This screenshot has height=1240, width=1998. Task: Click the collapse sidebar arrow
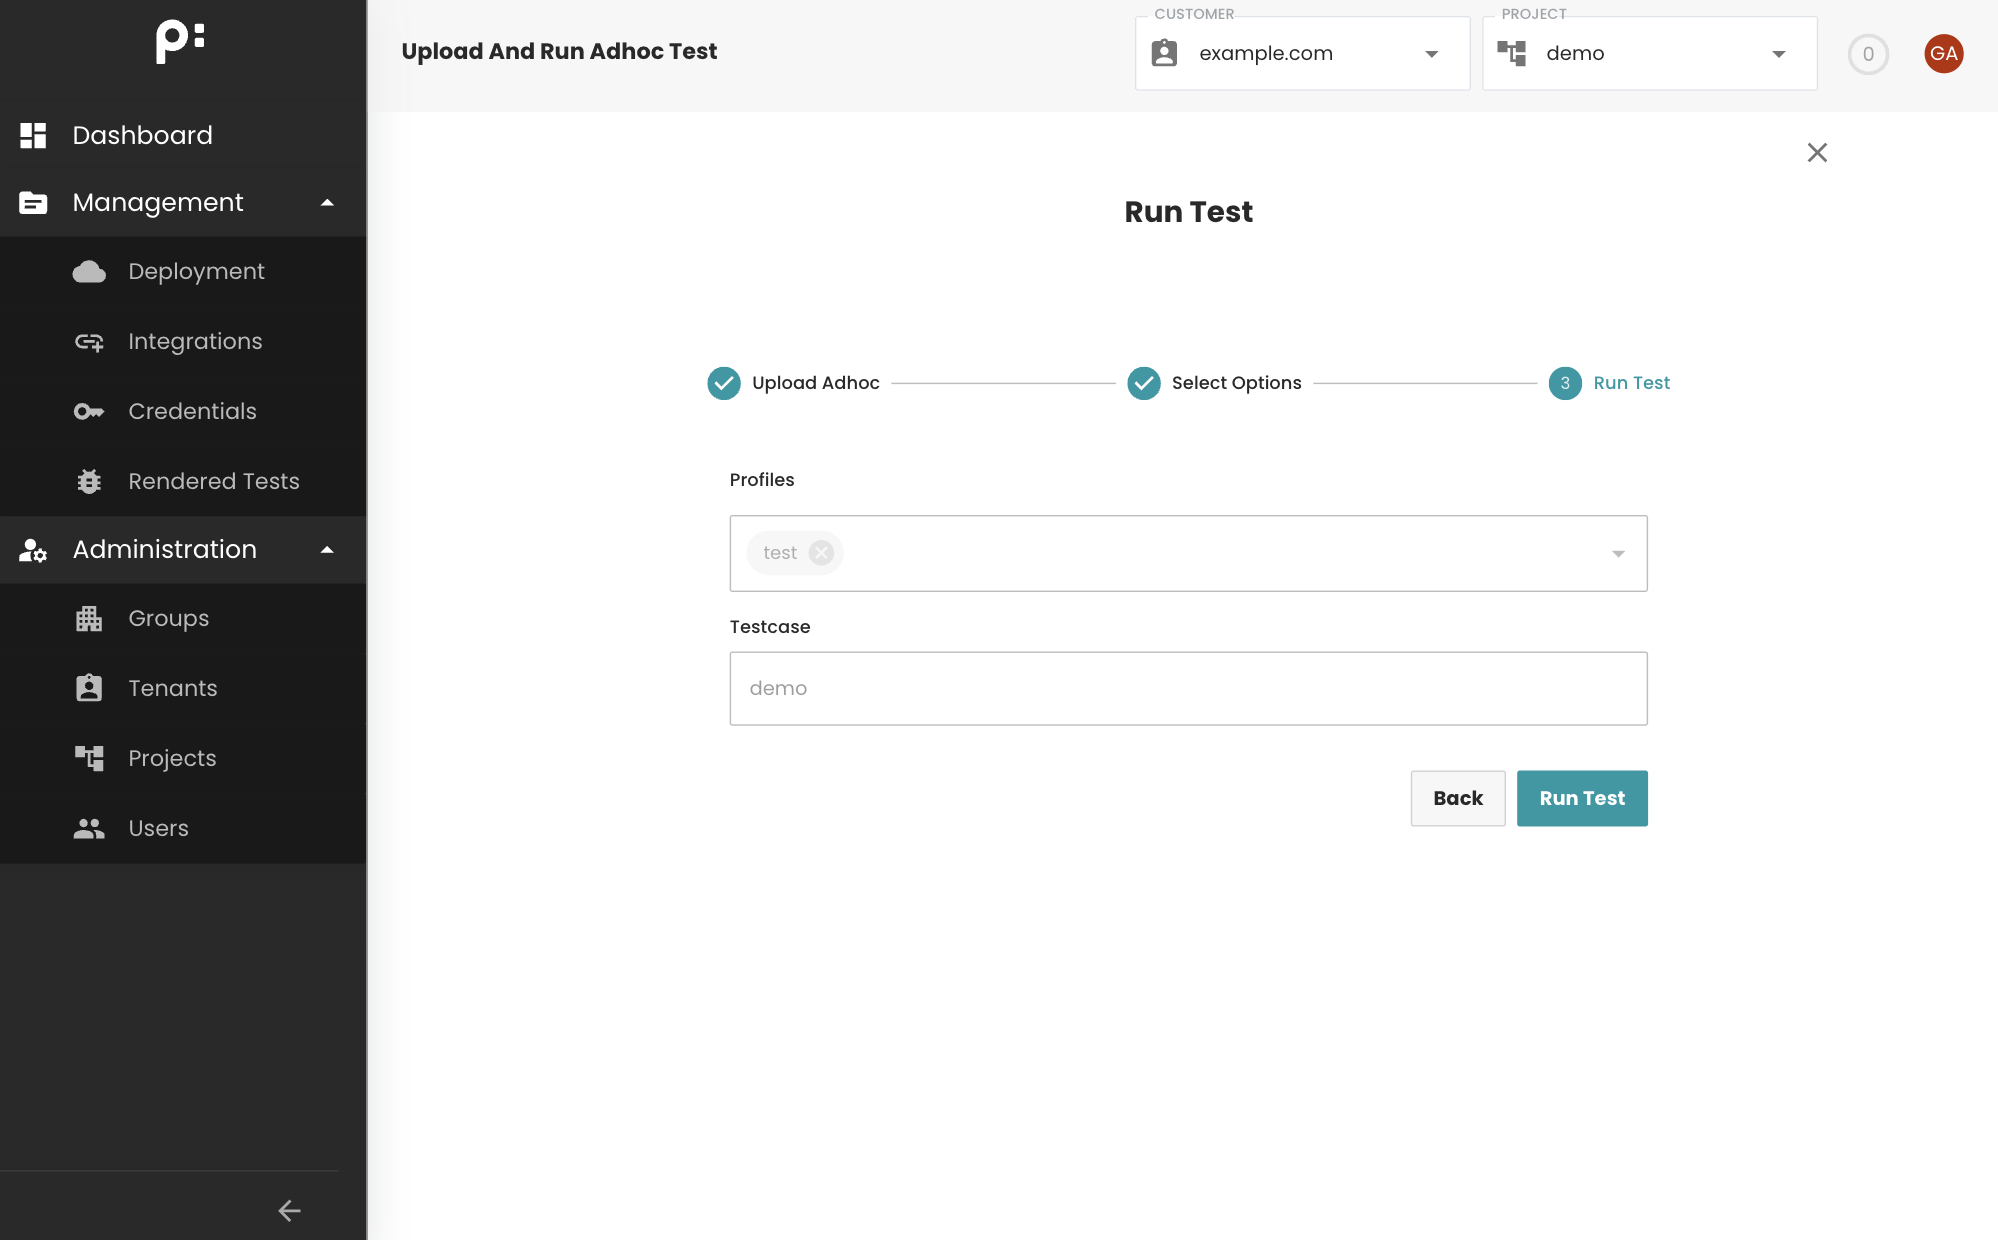coord(289,1210)
